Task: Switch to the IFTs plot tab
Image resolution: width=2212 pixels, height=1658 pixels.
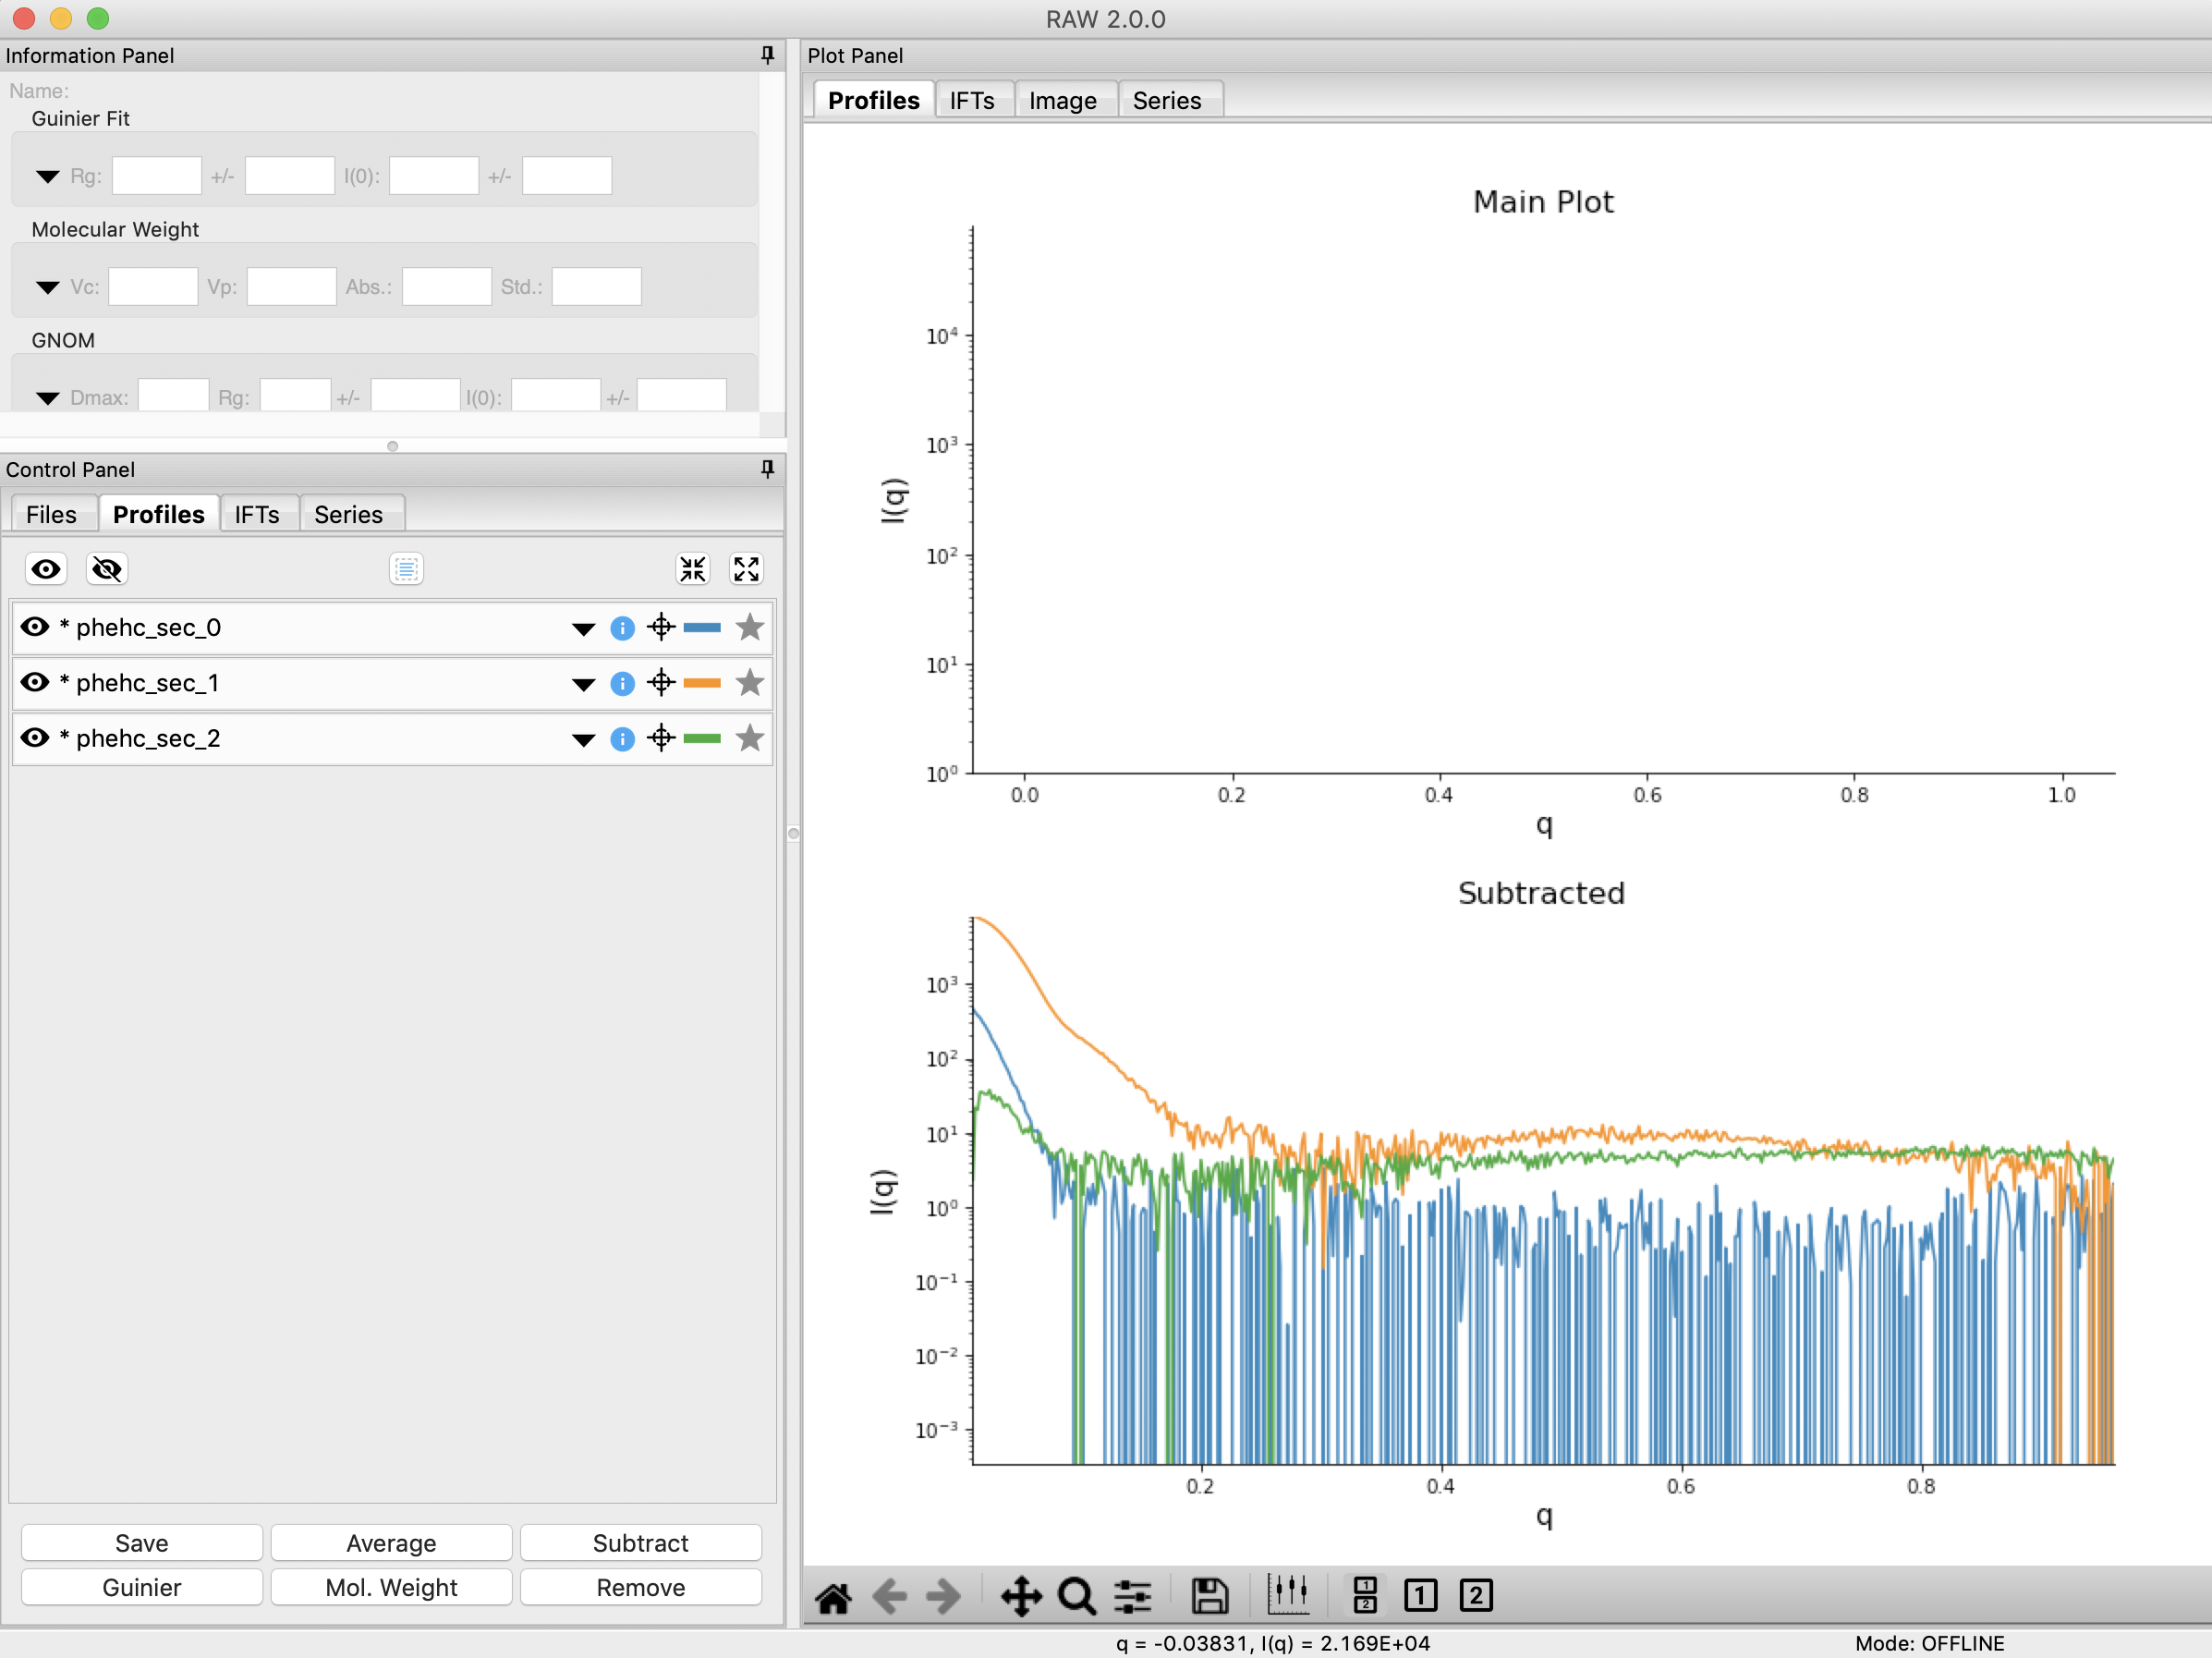Action: click(x=971, y=101)
